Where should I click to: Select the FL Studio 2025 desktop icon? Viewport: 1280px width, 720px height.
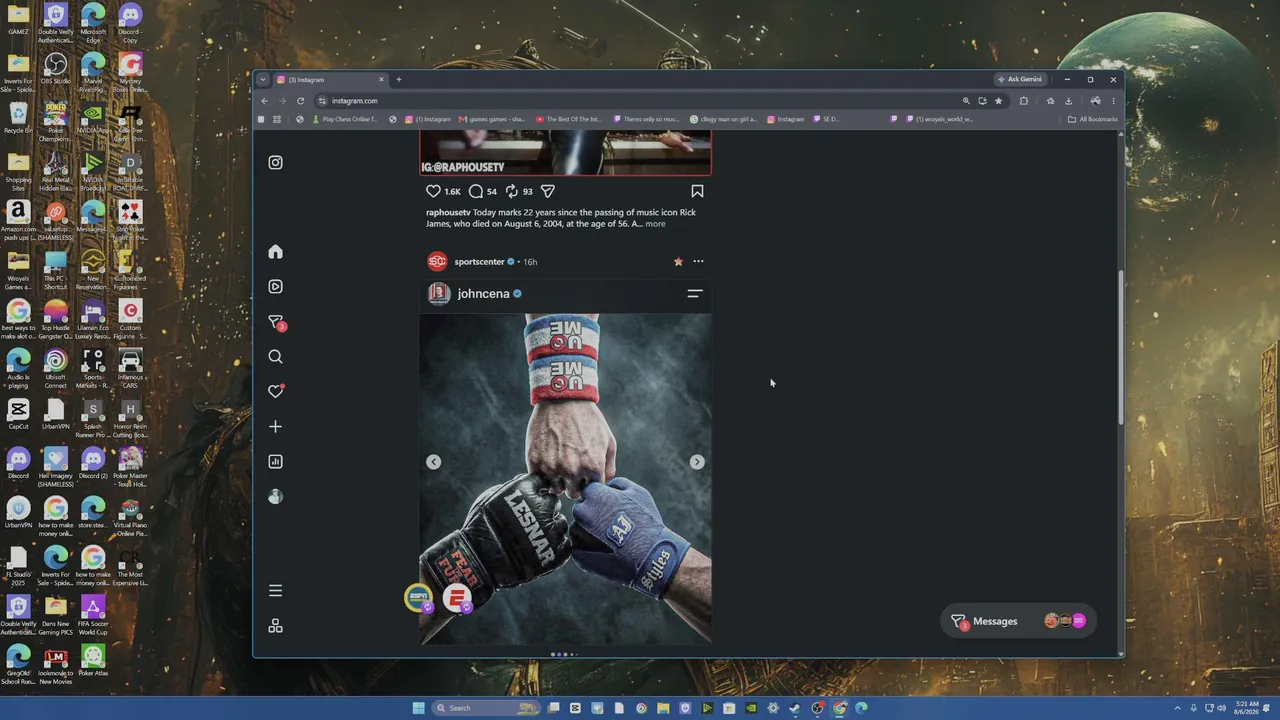(18, 567)
